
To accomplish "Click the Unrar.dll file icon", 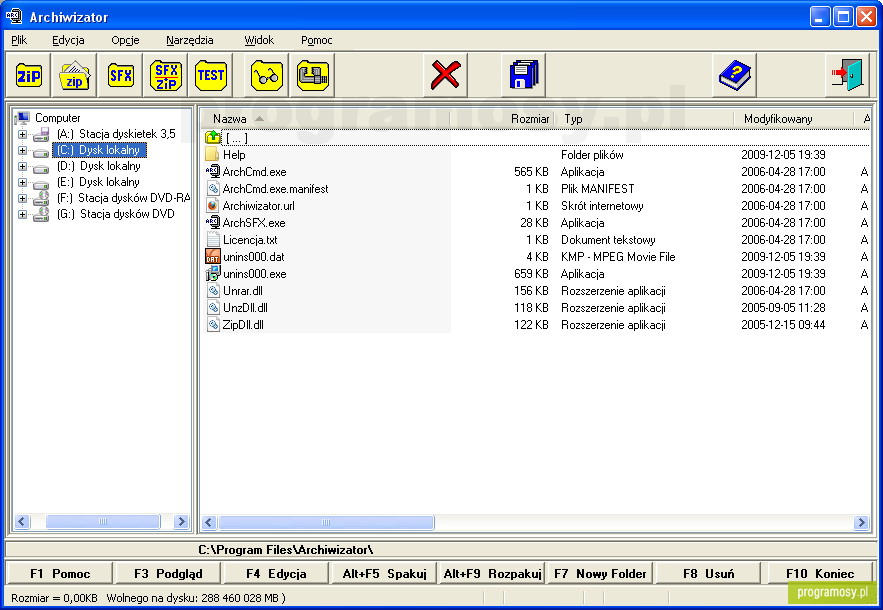I will point(212,291).
